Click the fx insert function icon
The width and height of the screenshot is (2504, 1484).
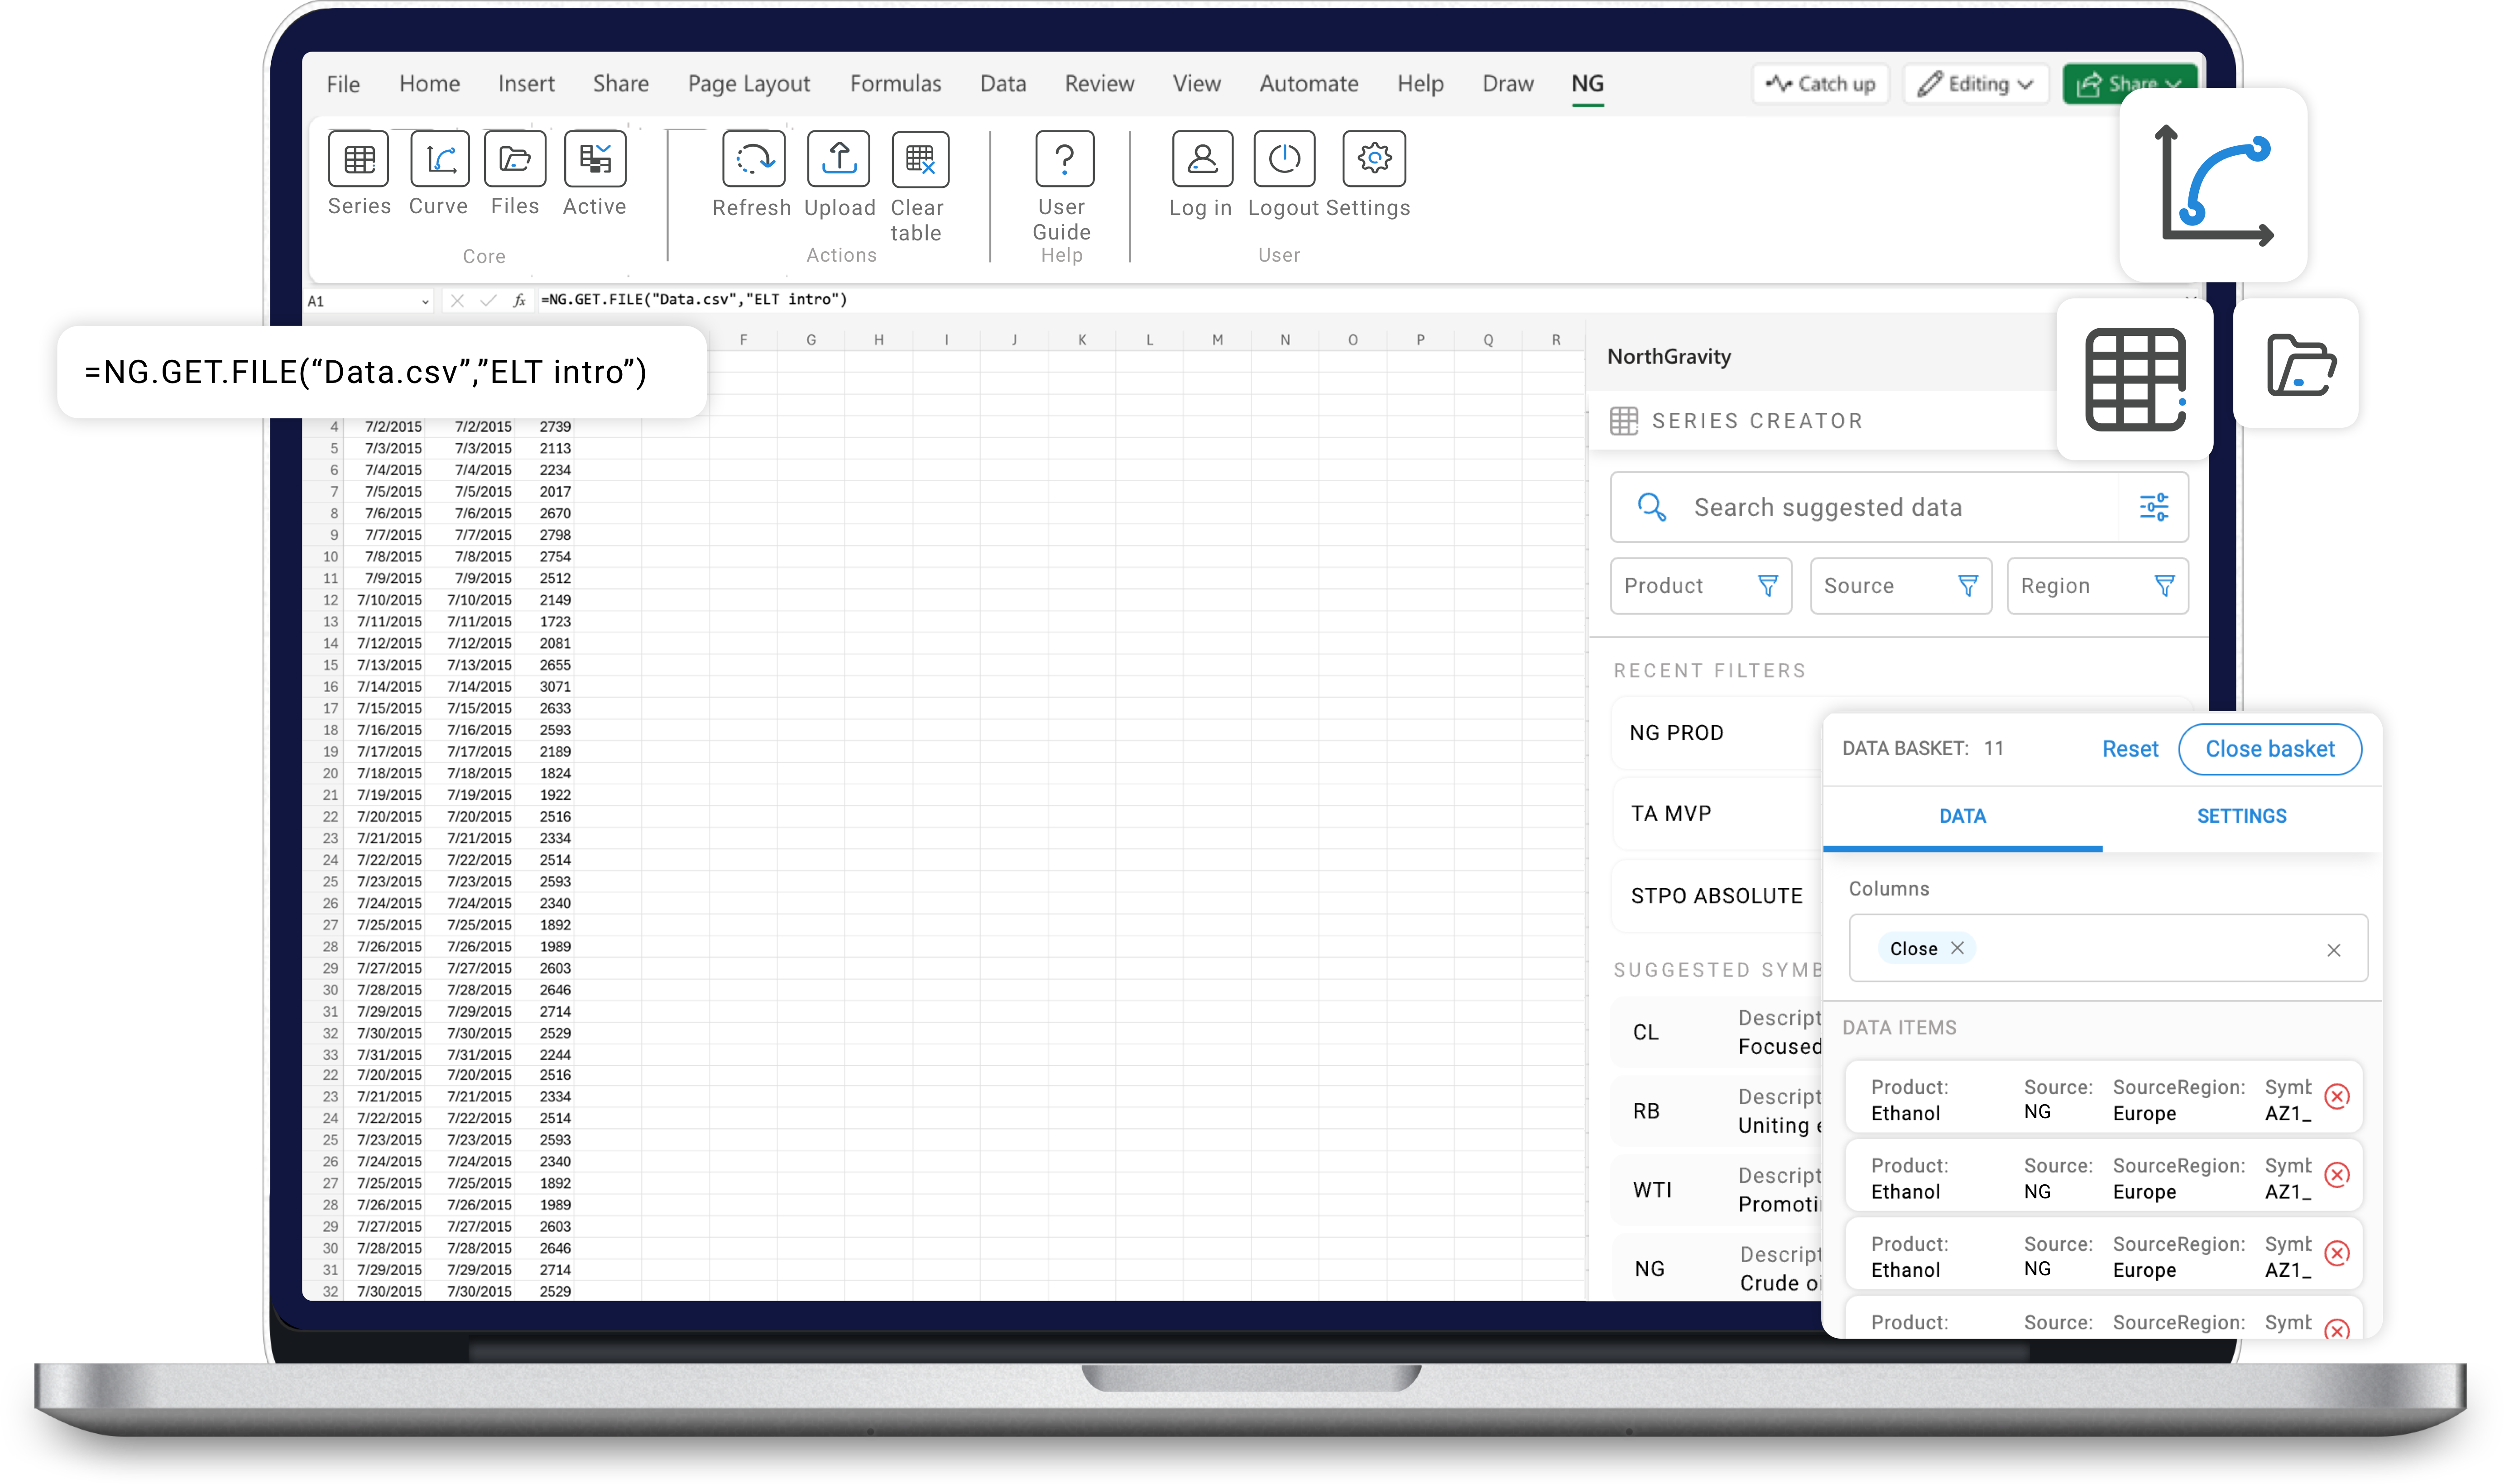coord(519,300)
